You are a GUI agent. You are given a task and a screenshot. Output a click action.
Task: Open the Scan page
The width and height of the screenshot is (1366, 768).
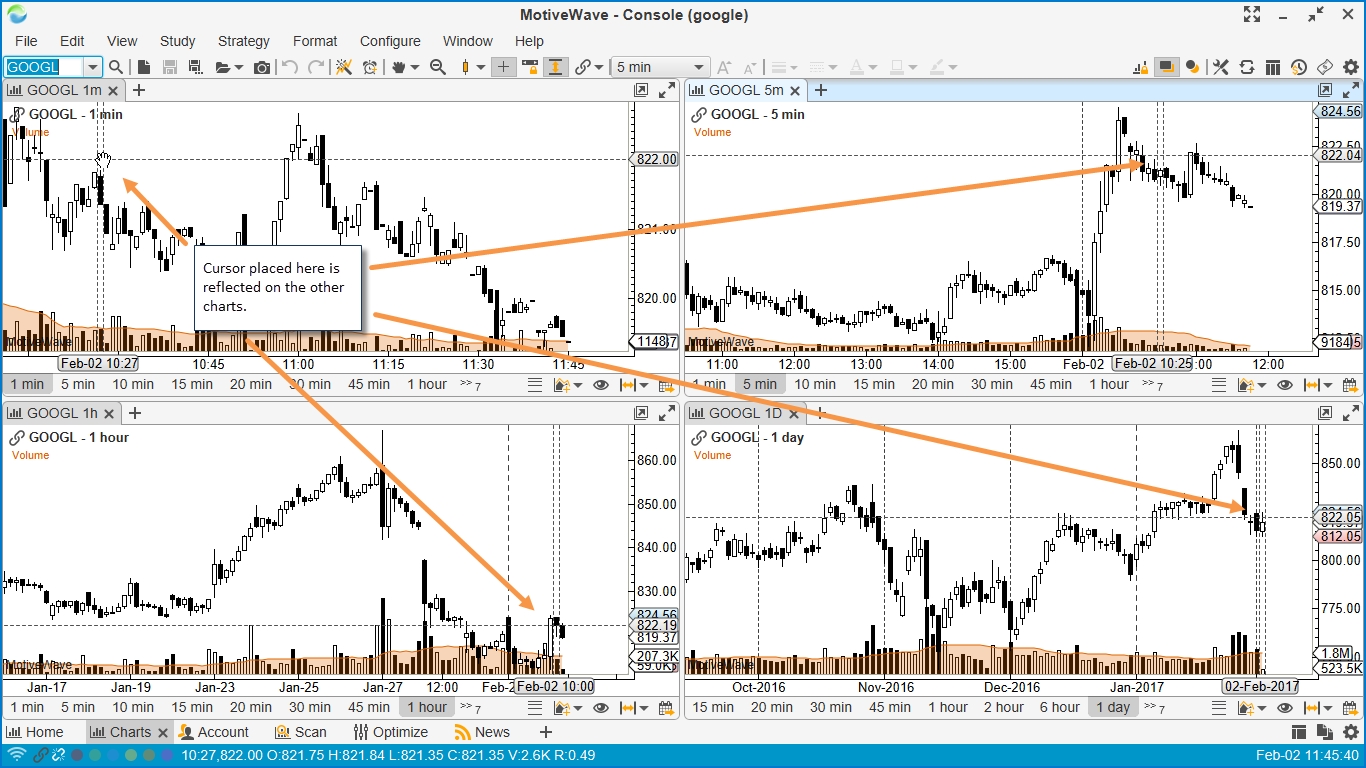[x=301, y=732]
